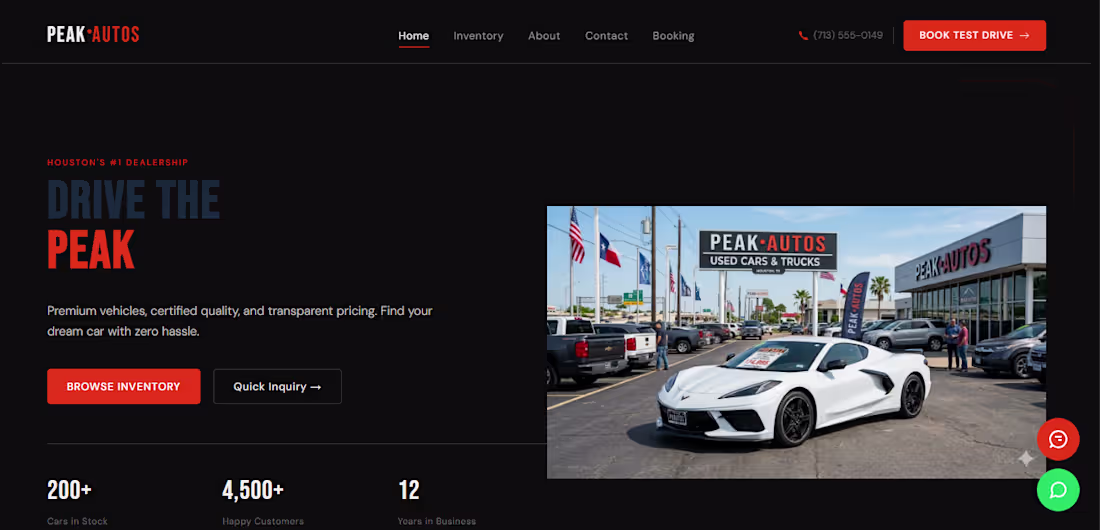Open the red chat bubble widget
The image size is (1100, 530).
(x=1058, y=439)
